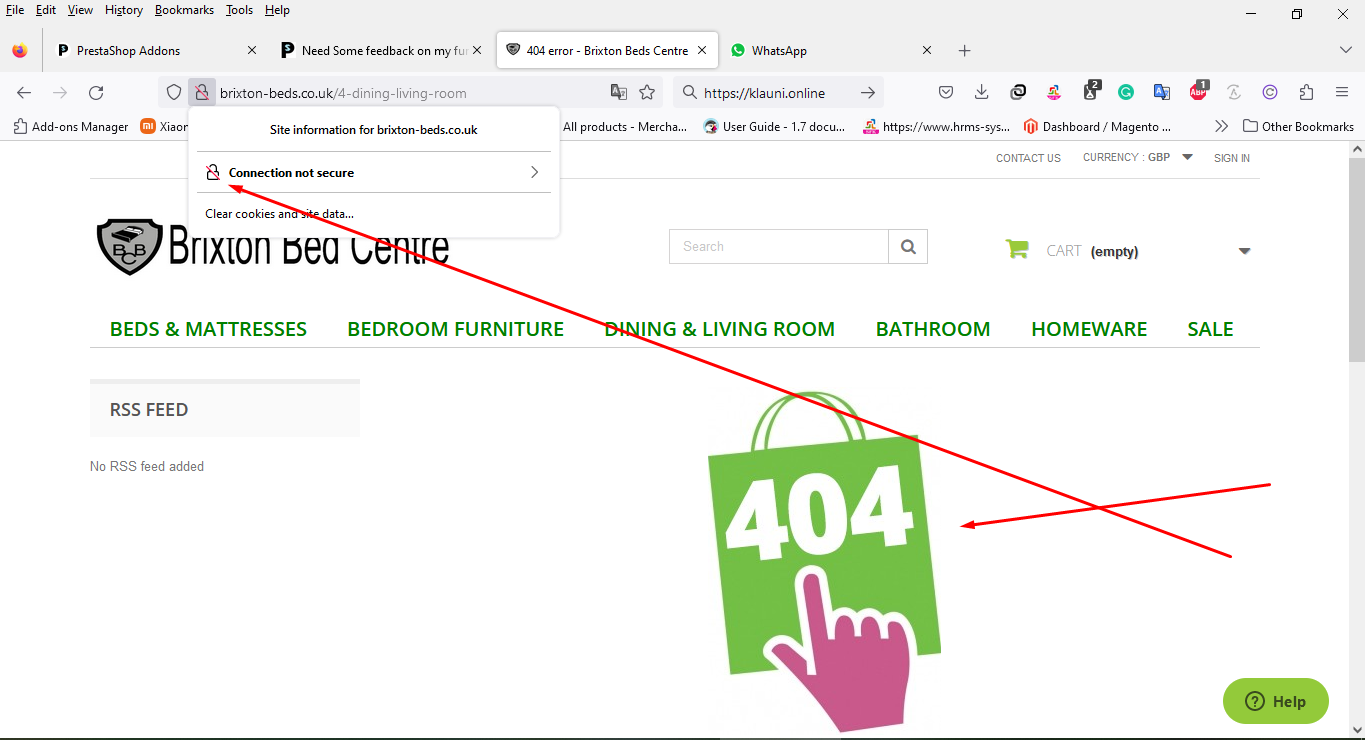Image resolution: width=1365 pixels, height=740 pixels.
Task: Open the BATHROOM category
Action: point(933,329)
